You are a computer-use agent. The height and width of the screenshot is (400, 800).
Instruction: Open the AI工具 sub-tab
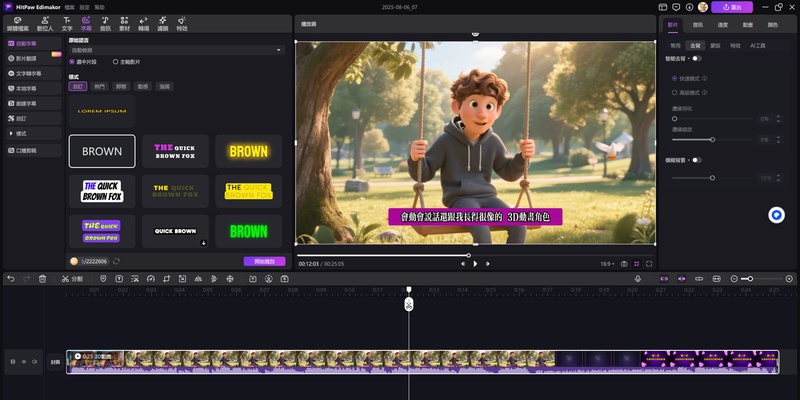(758, 45)
